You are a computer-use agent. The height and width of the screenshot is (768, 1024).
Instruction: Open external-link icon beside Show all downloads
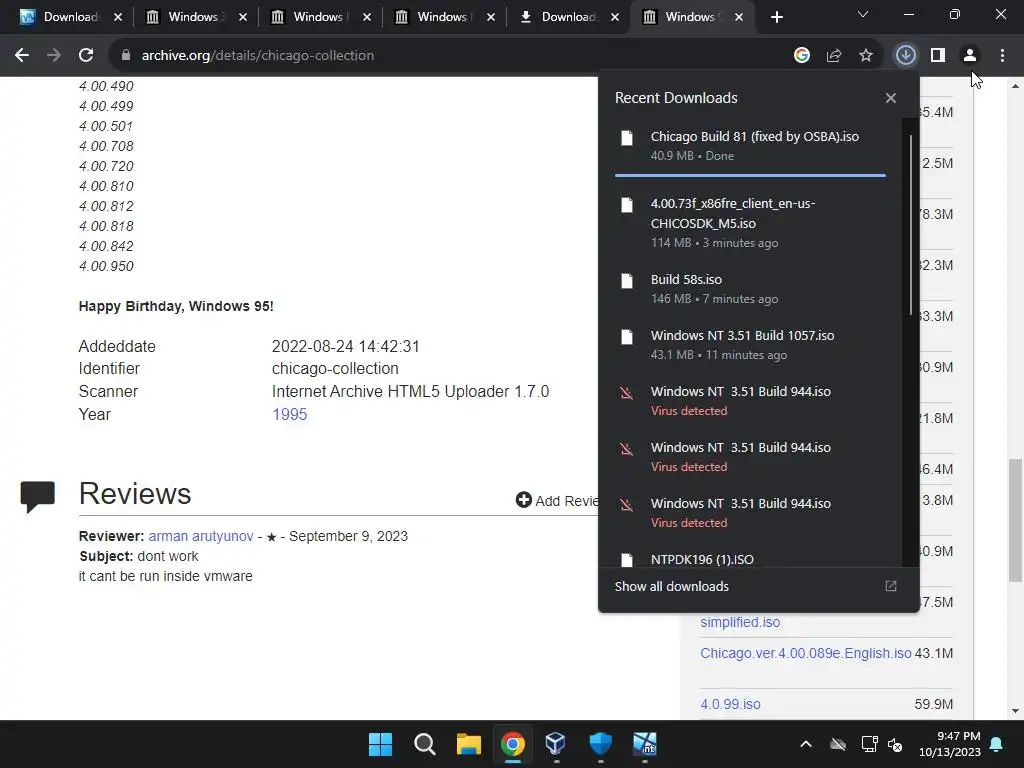click(x=891, y=586)
